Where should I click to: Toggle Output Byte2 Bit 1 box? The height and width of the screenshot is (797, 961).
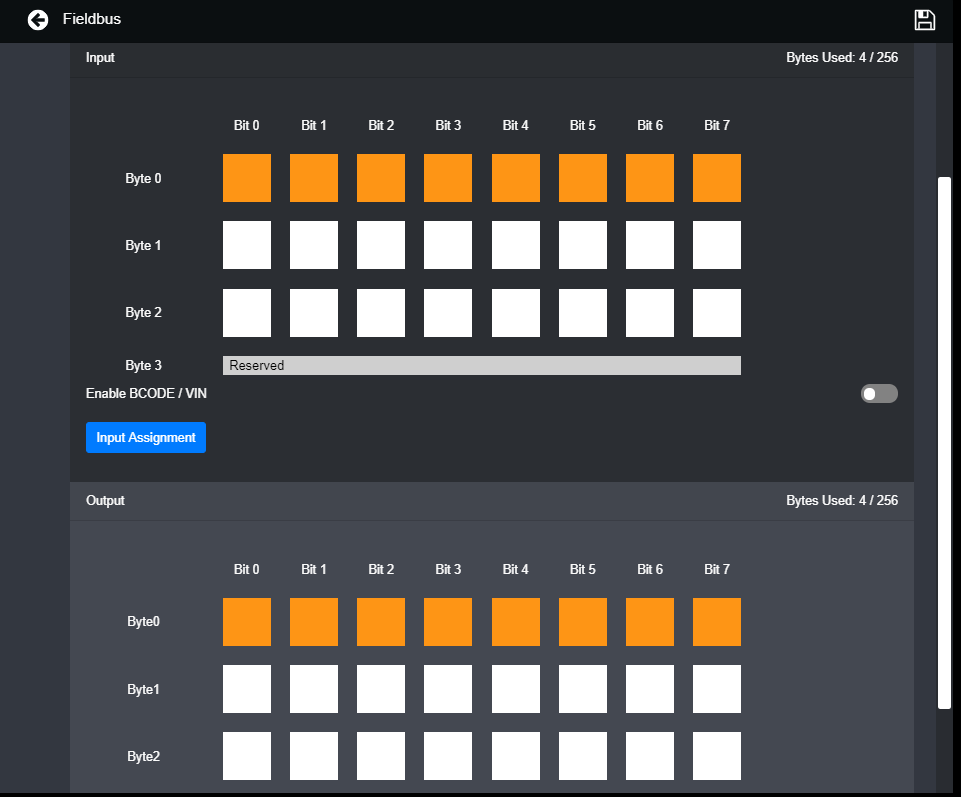[314, 756]
